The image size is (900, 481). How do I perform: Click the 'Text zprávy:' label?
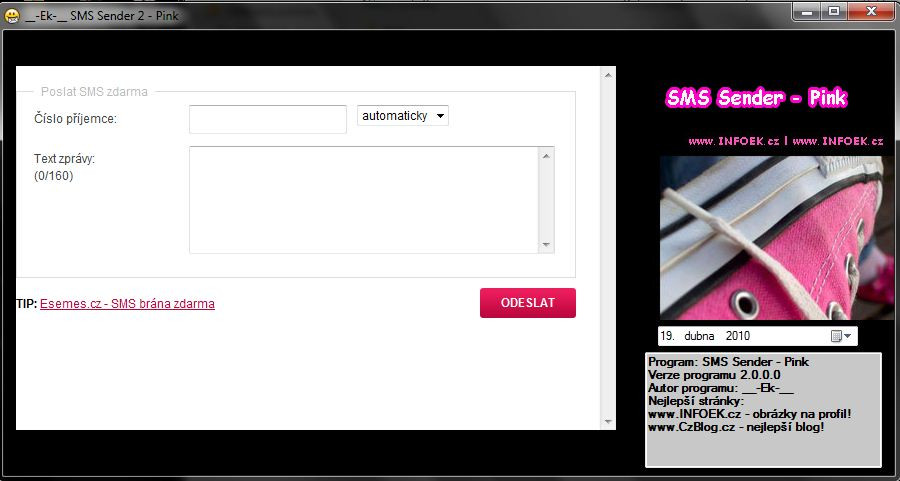pyautogui.click(x=64, y=159)
